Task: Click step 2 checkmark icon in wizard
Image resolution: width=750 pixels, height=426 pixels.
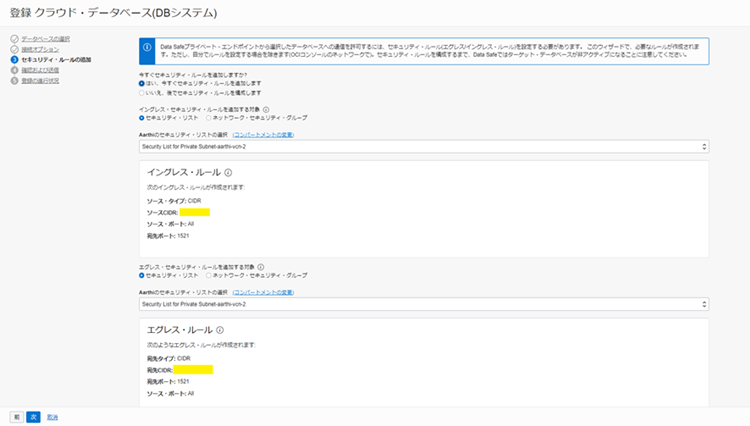Action: (14, 49)
